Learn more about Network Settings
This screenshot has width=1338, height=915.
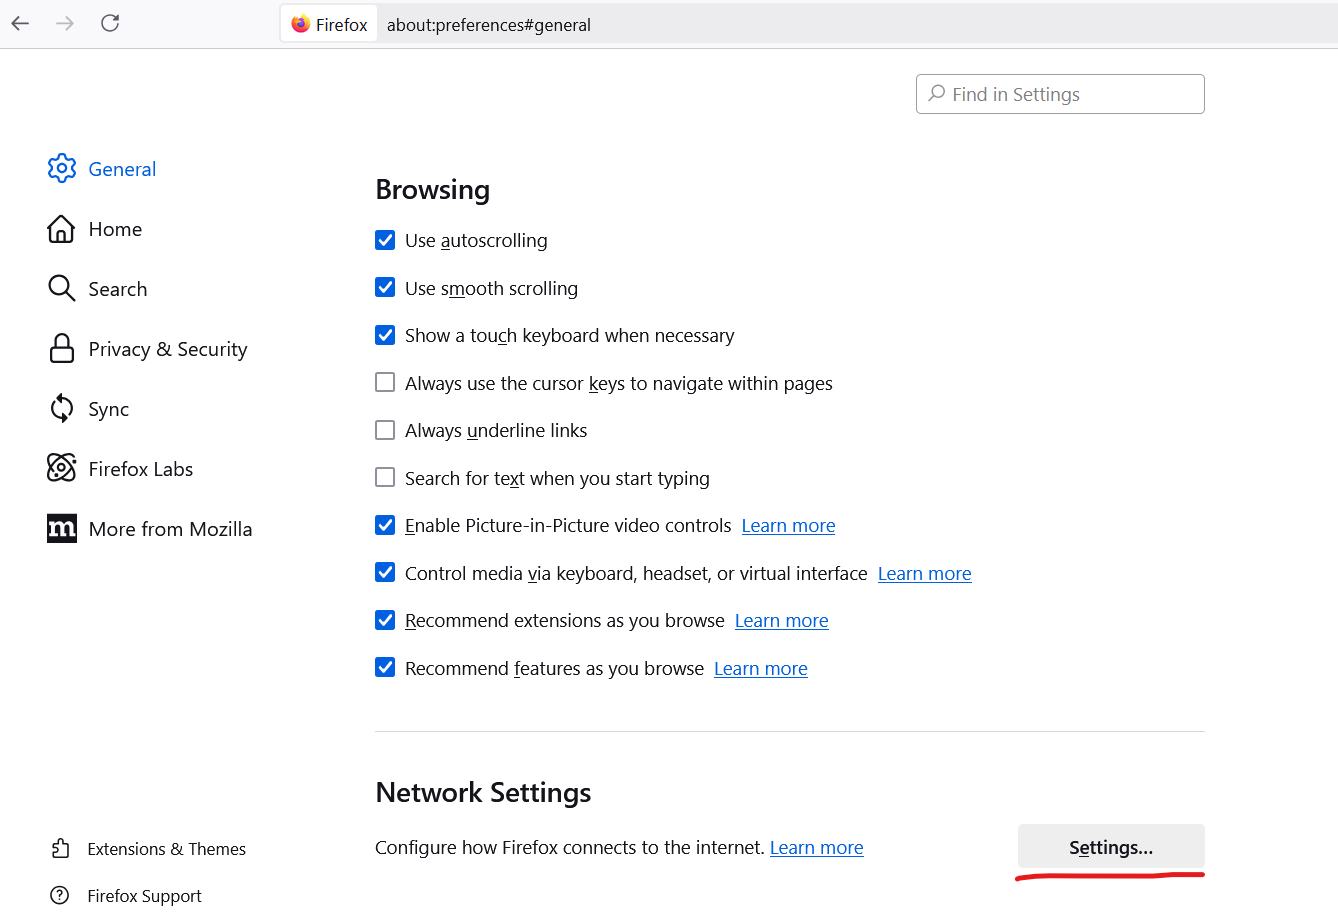(817, 848)
